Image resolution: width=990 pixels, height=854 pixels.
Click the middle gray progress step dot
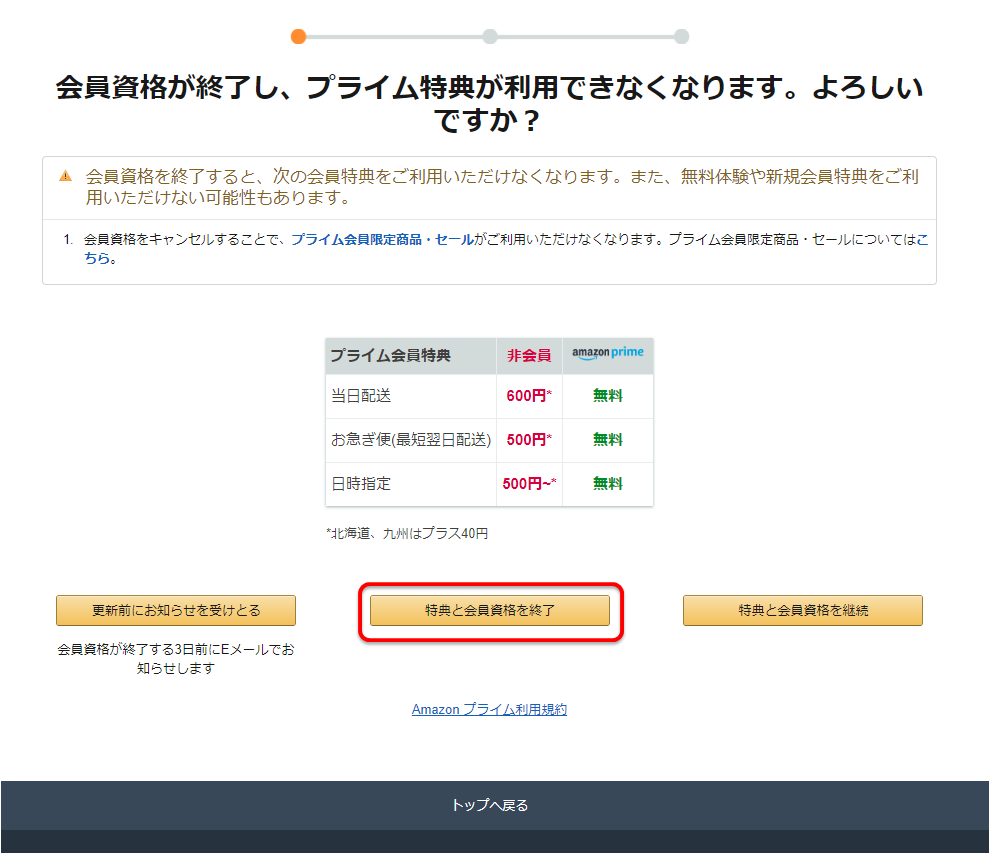pyautogui.click(x=490, y=37)
